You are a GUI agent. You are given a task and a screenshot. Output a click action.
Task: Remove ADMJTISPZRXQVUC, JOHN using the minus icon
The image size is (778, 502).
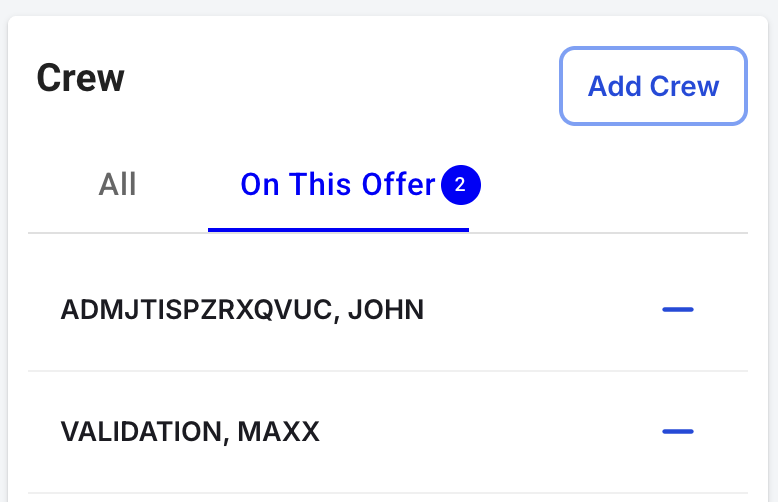678,310
